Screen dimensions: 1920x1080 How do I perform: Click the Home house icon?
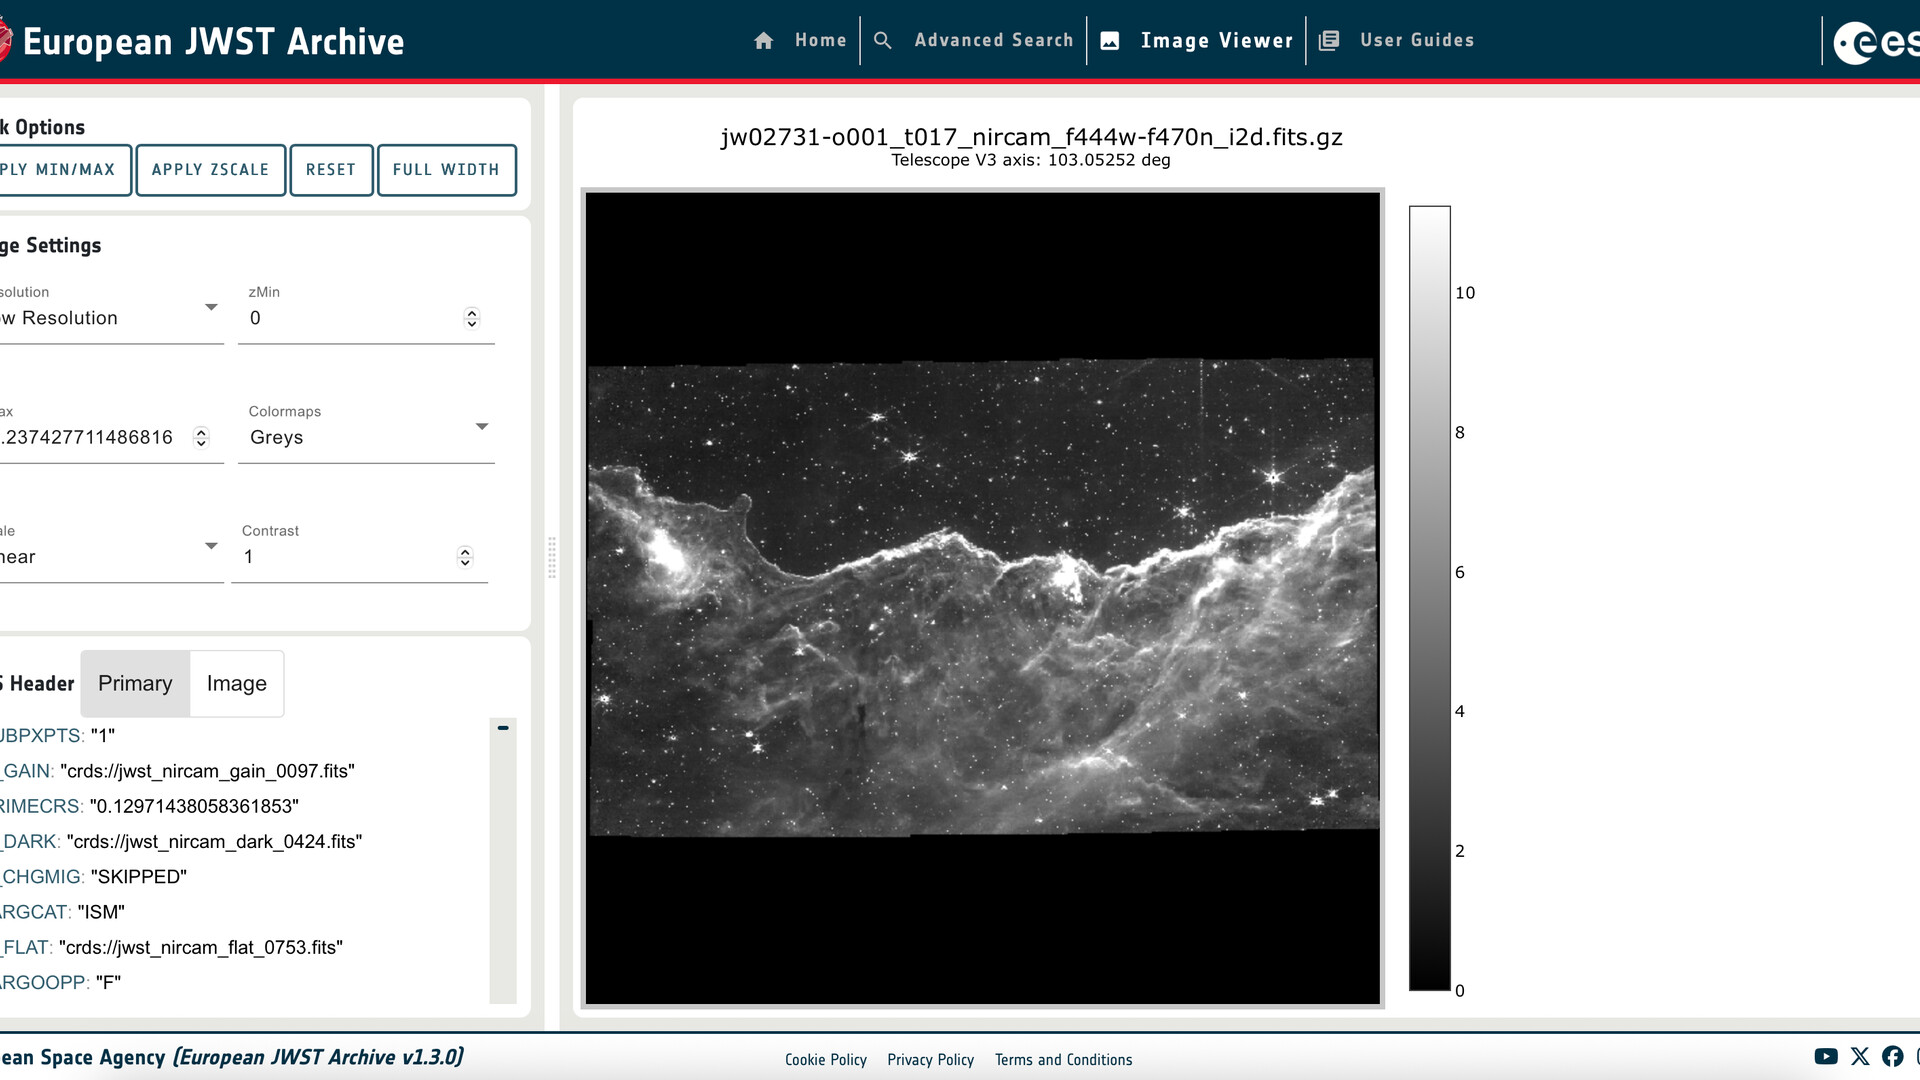pos(764,41)
